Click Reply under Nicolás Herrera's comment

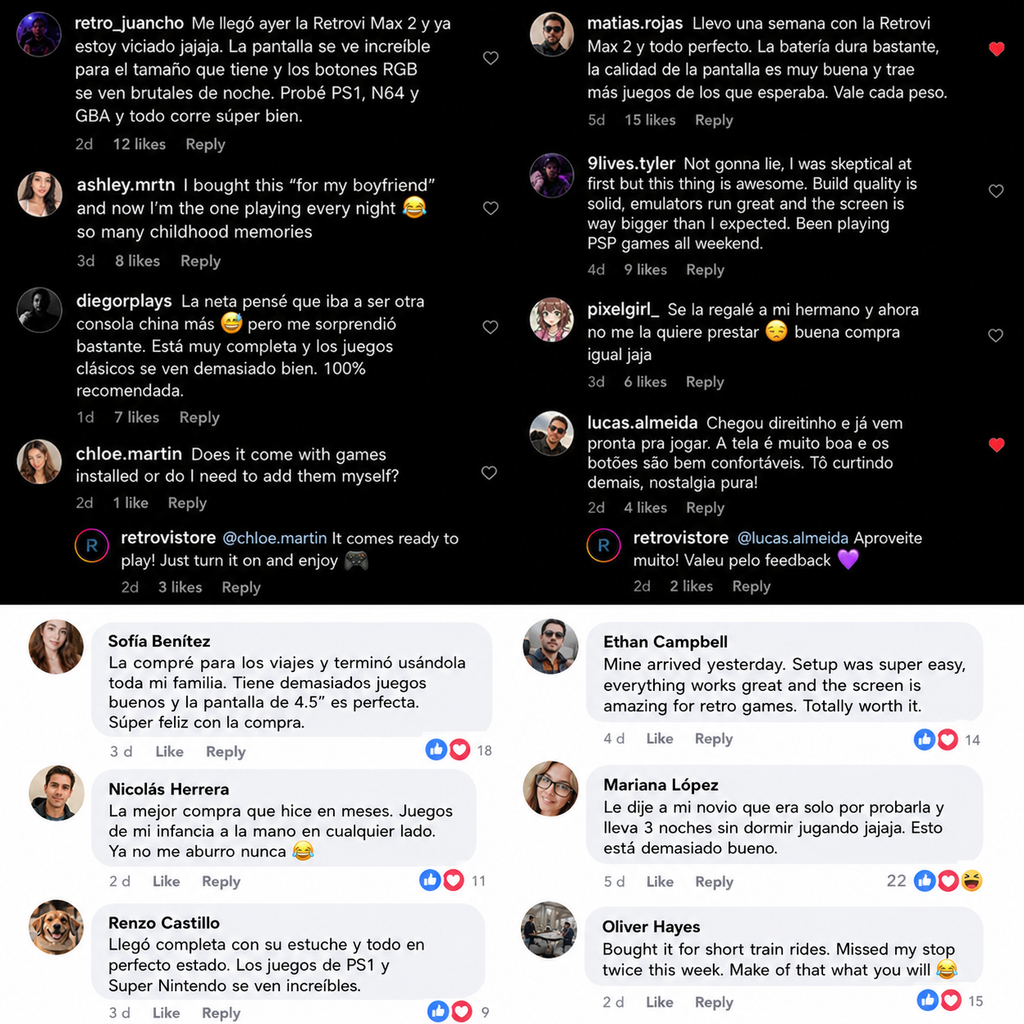(221, 882)
